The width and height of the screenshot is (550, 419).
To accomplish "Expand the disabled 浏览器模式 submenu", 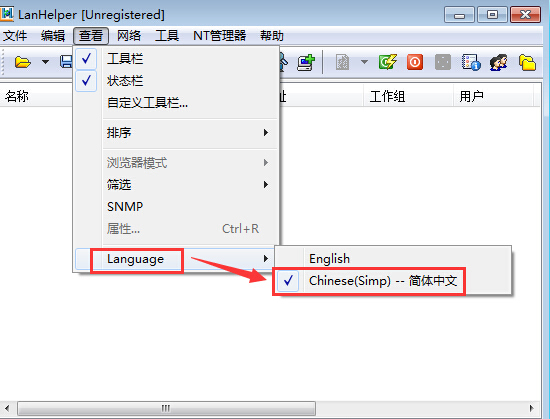I will click(x=176, y=163).
